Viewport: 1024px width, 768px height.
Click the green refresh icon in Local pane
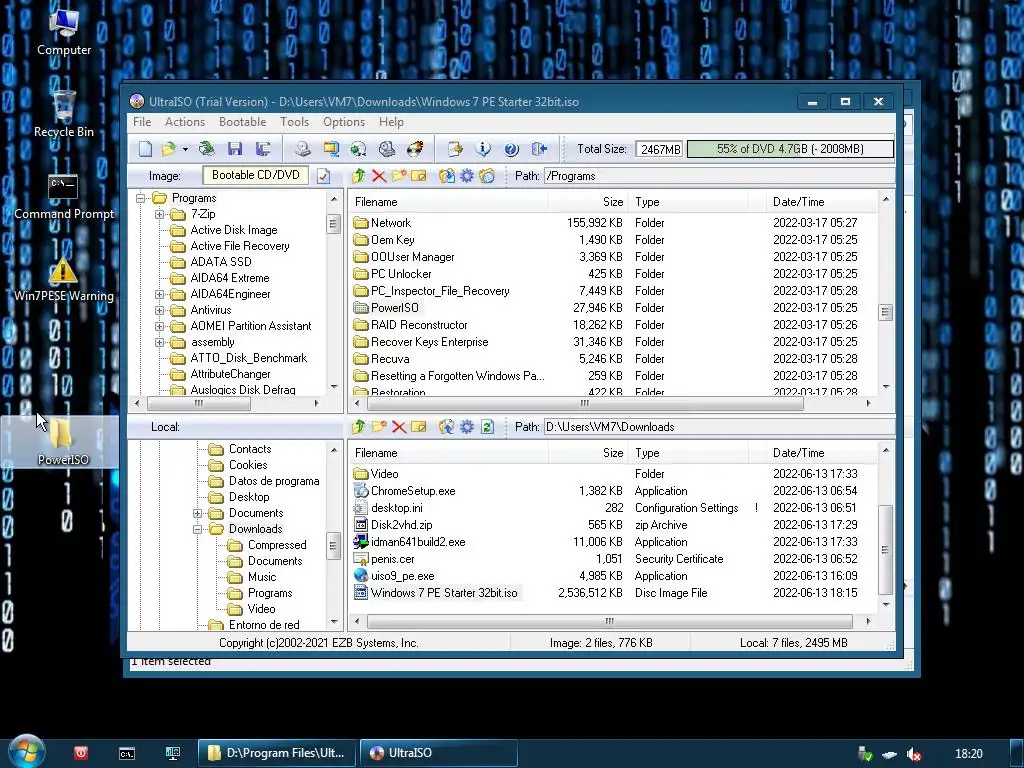(487, 426)
